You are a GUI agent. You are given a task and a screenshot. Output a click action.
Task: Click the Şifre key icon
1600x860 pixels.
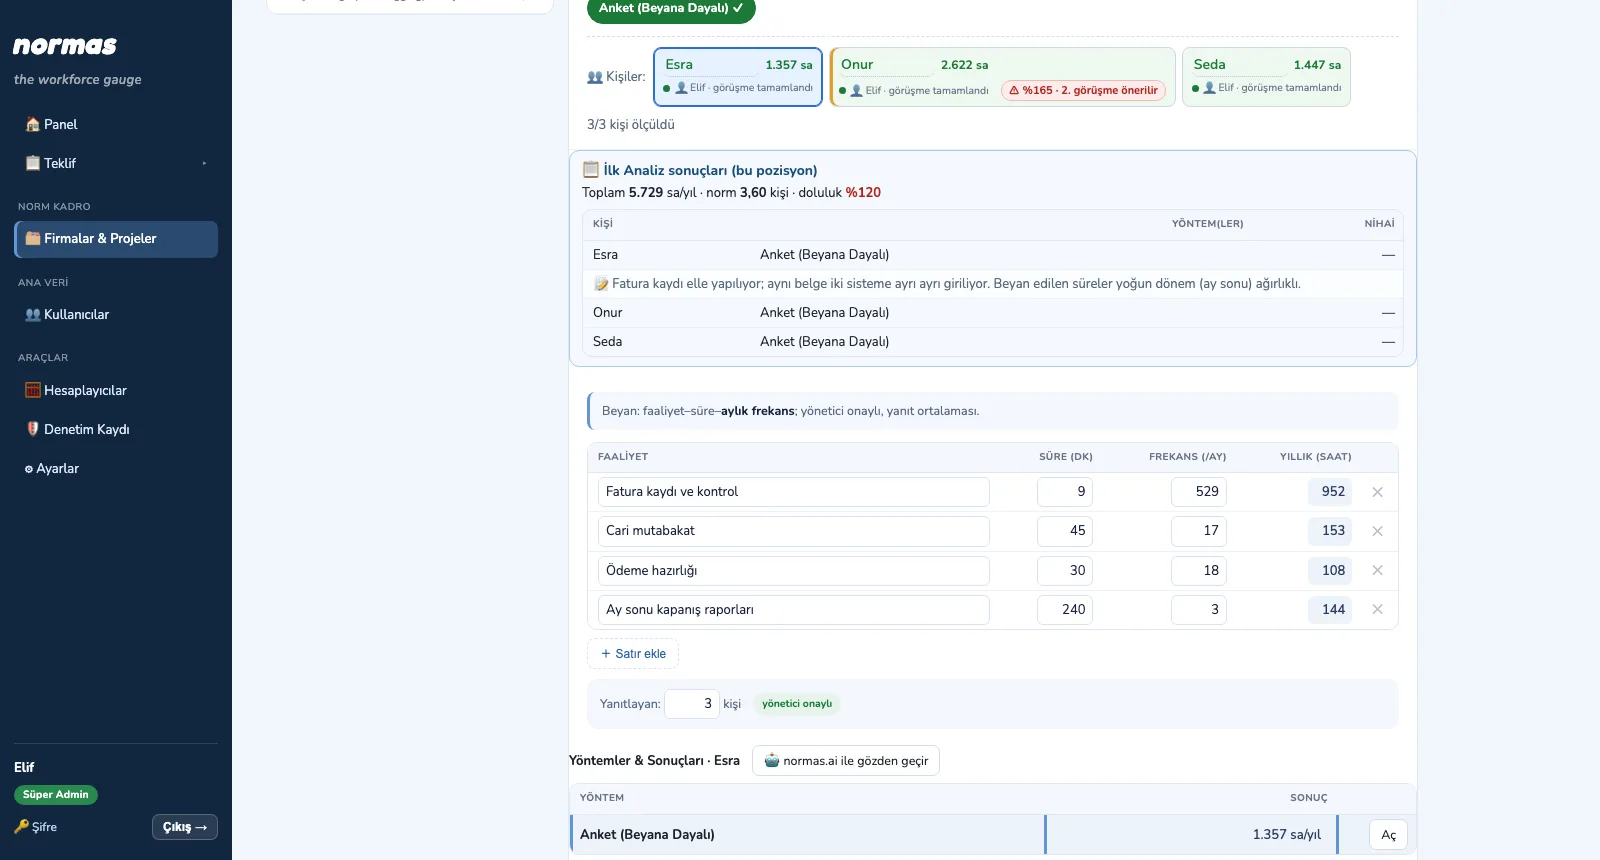(x=21, y=827)
